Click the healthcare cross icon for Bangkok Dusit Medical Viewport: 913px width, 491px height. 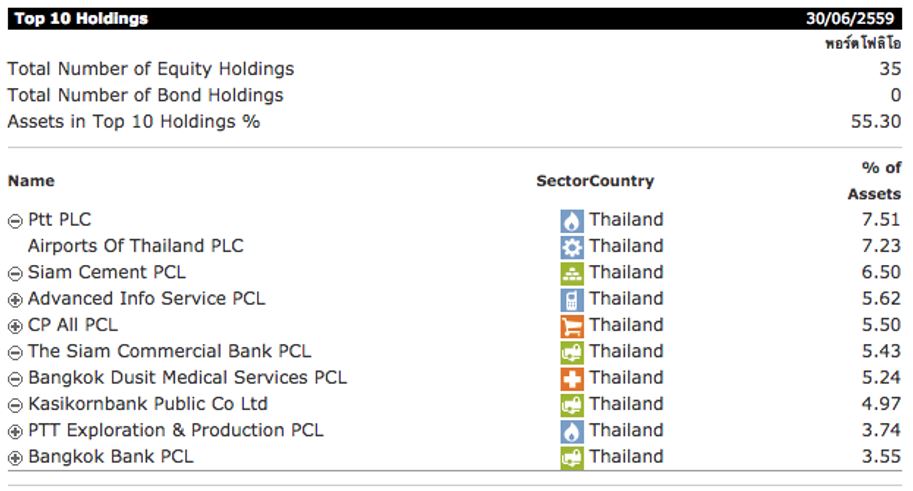point(572,378)
